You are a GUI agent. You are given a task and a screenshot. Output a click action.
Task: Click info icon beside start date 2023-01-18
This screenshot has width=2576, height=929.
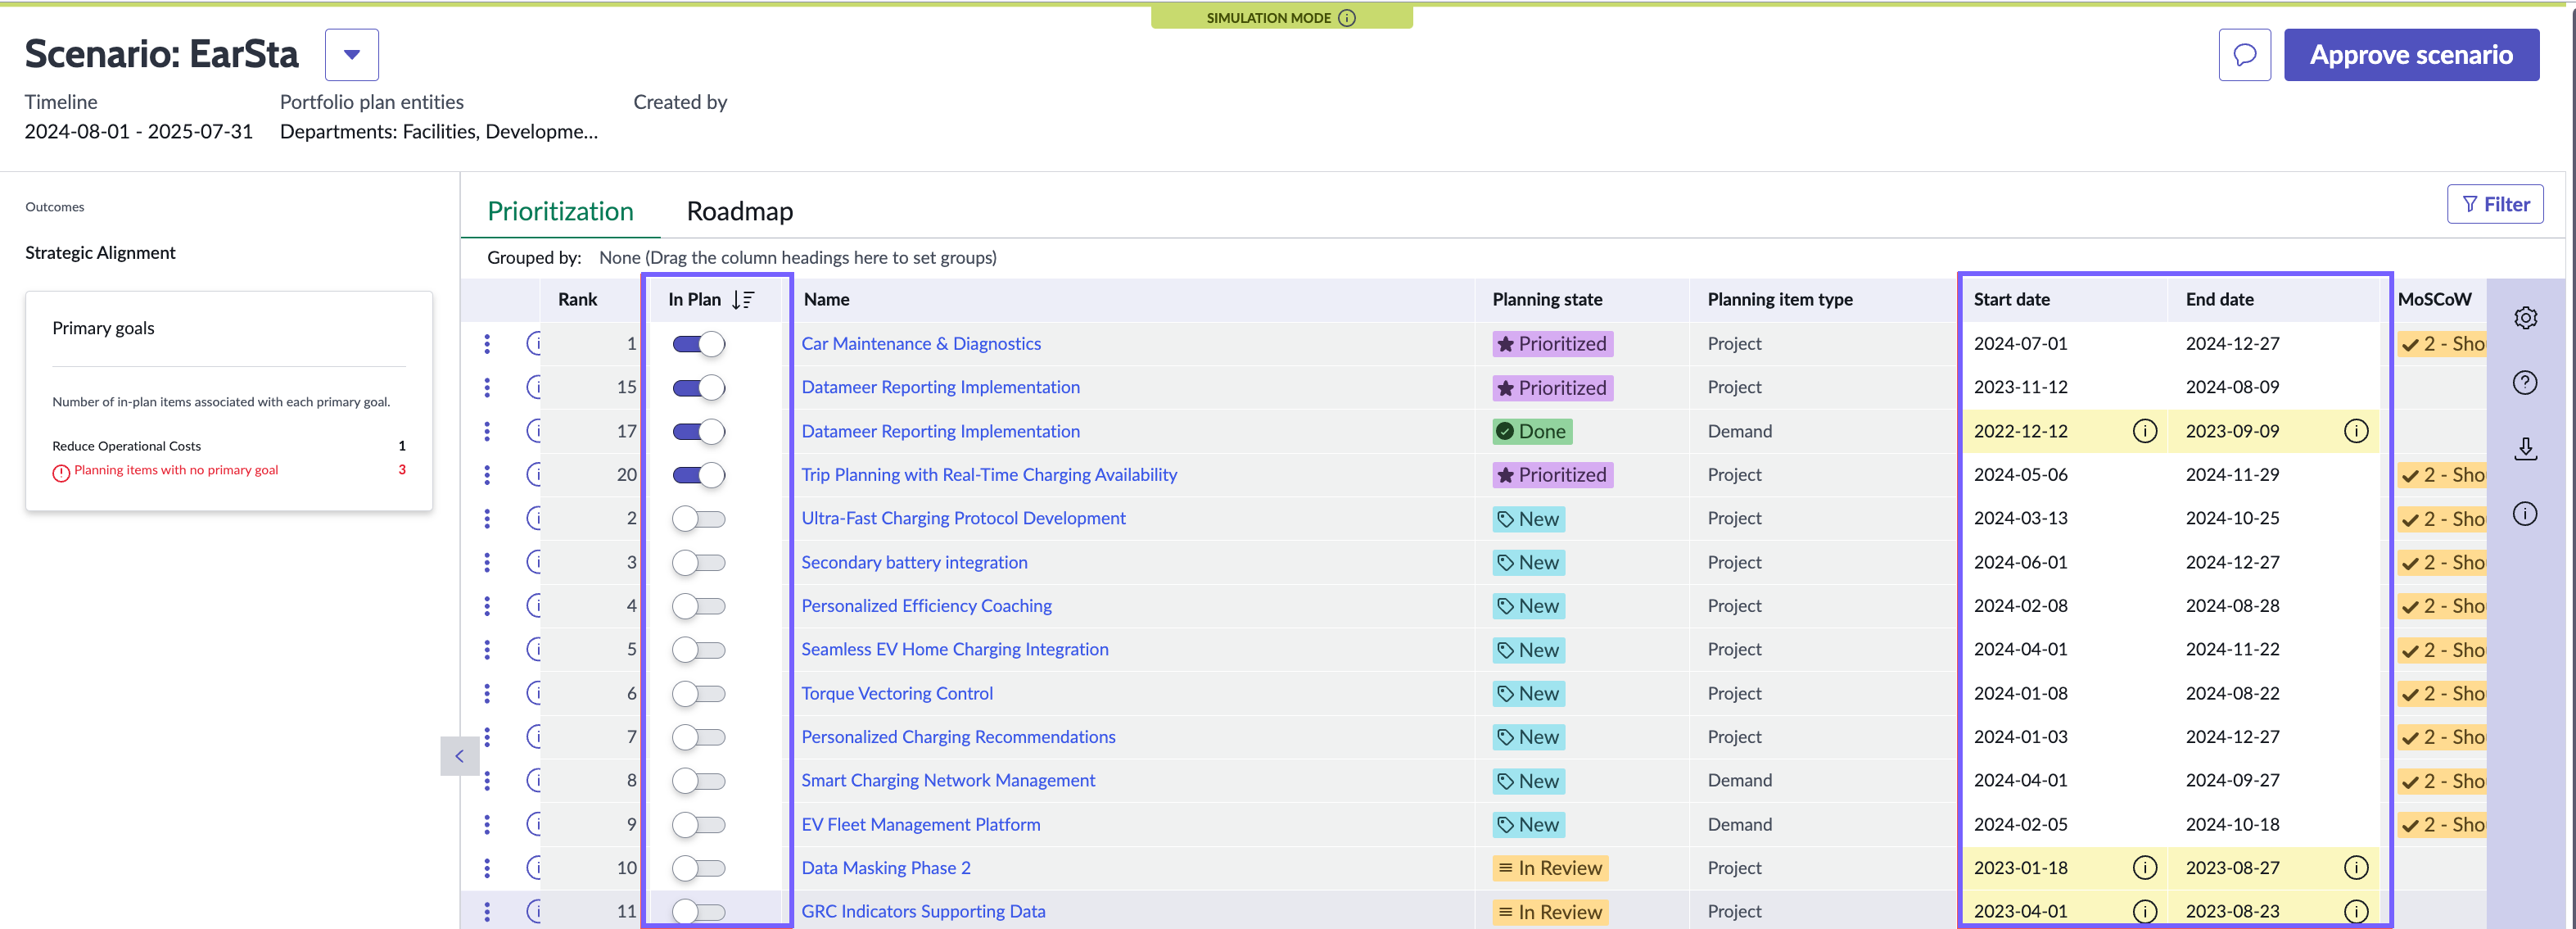point(2144,868)
